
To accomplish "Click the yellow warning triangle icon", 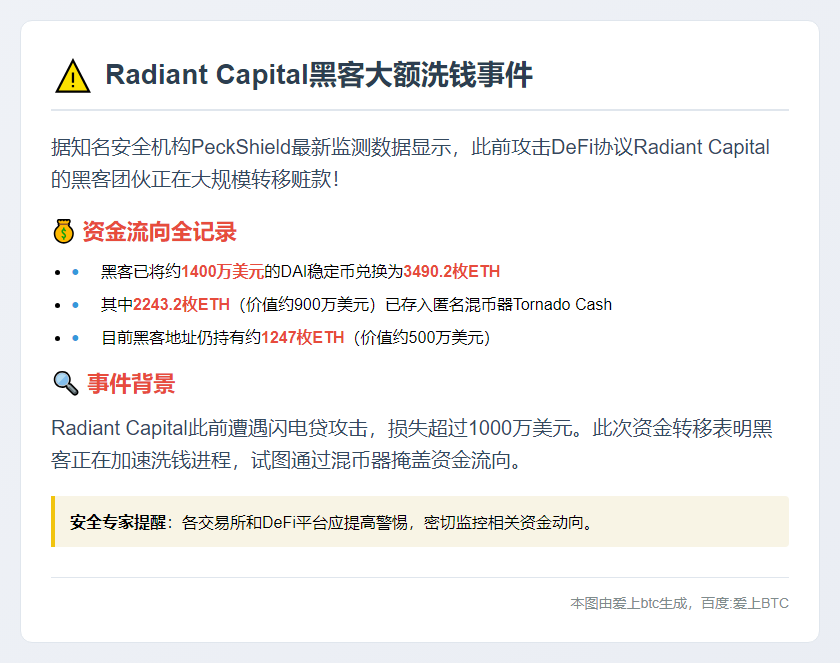I will [x=73, y=76].
